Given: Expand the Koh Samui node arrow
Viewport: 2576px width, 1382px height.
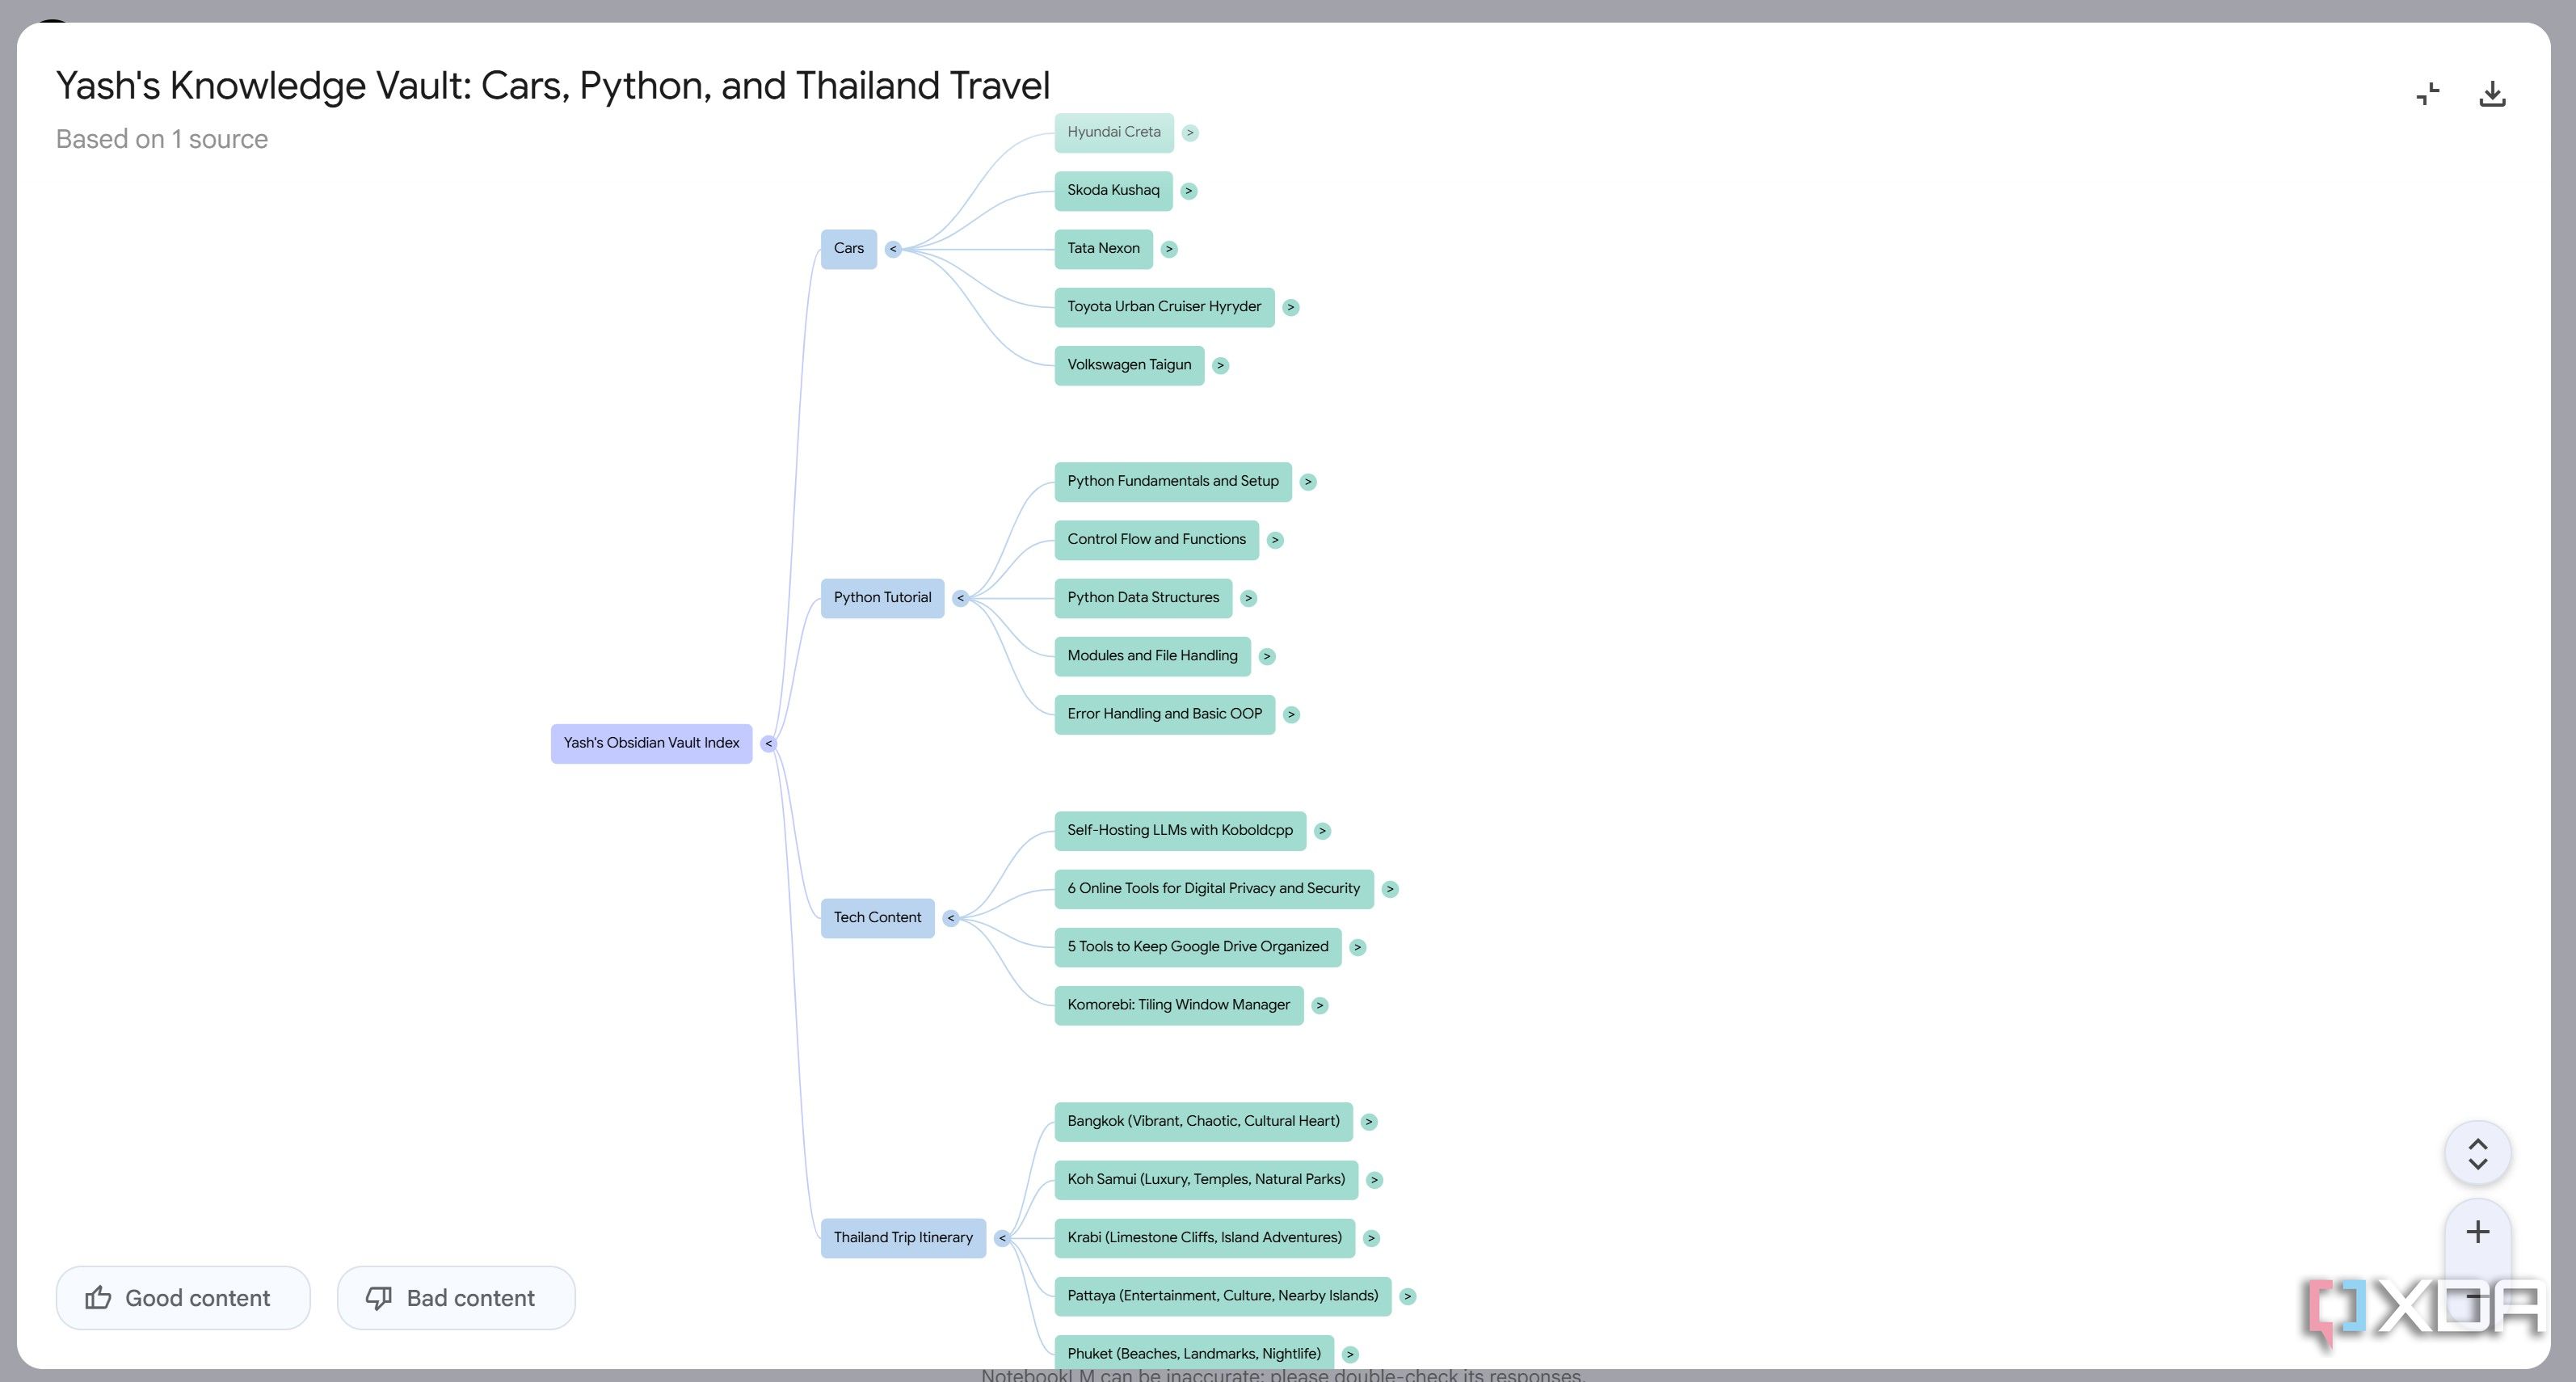Looking at the screenshot, I should point(1374,1180).
